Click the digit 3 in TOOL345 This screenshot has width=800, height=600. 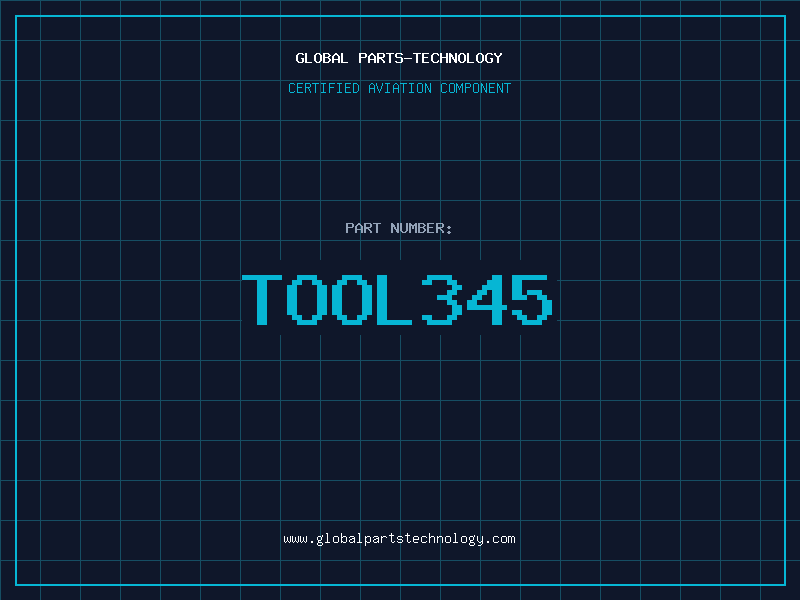click(440, 300)
